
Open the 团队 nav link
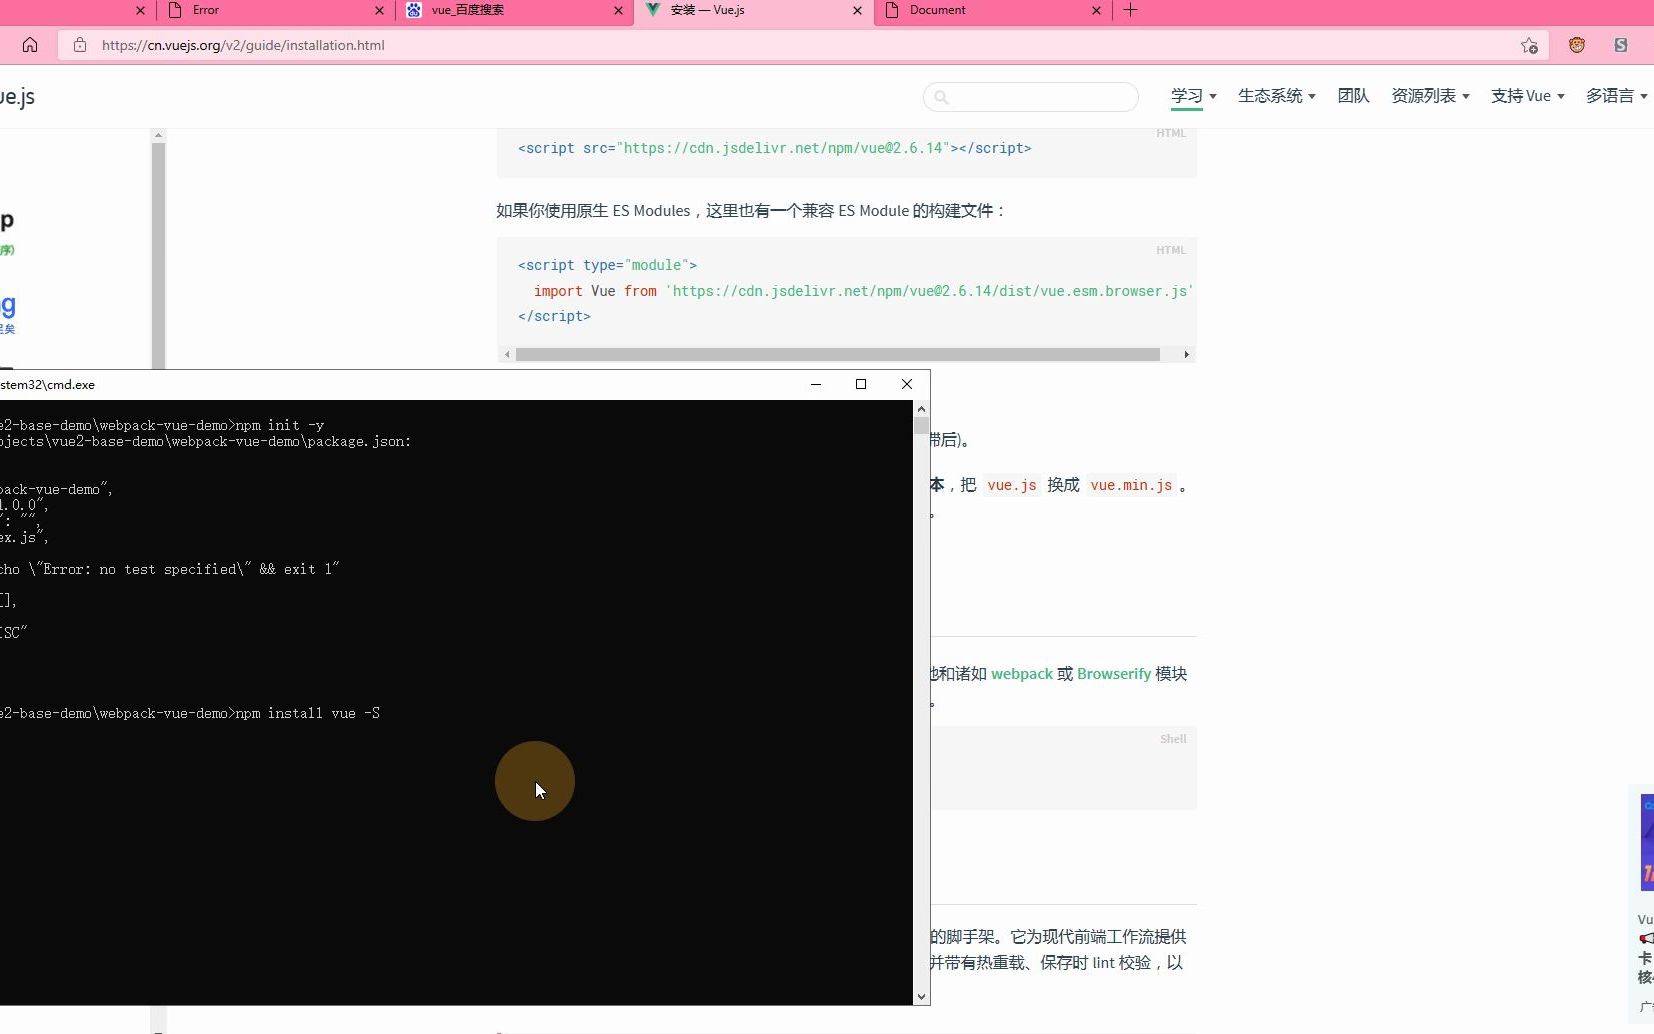pyautogui.click(x=1353, y=96)
